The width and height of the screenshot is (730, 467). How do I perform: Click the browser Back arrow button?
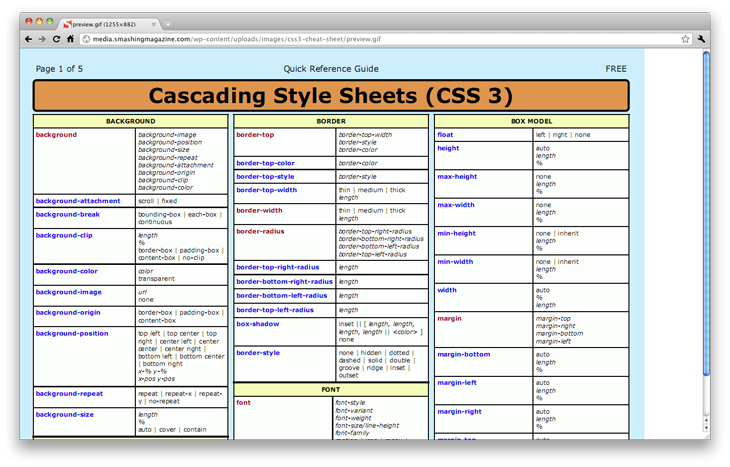click(28, 39)
